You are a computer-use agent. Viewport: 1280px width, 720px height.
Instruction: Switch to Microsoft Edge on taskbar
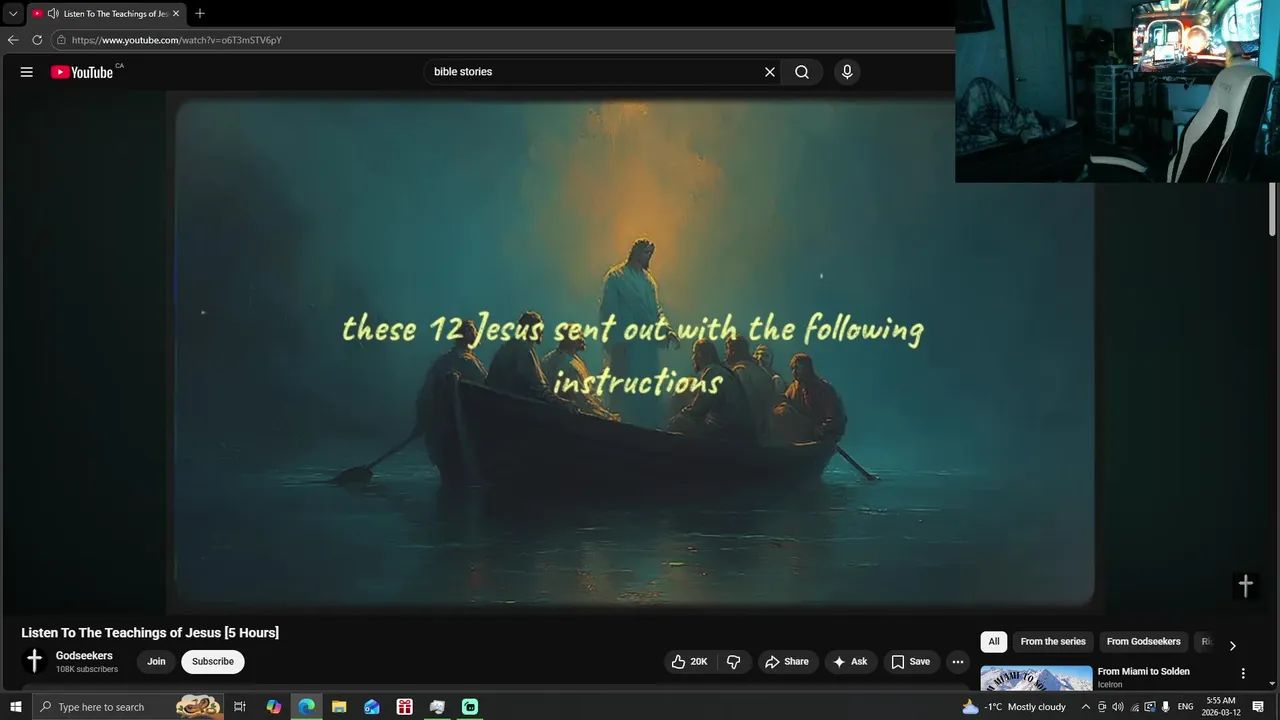coord(307,707)
